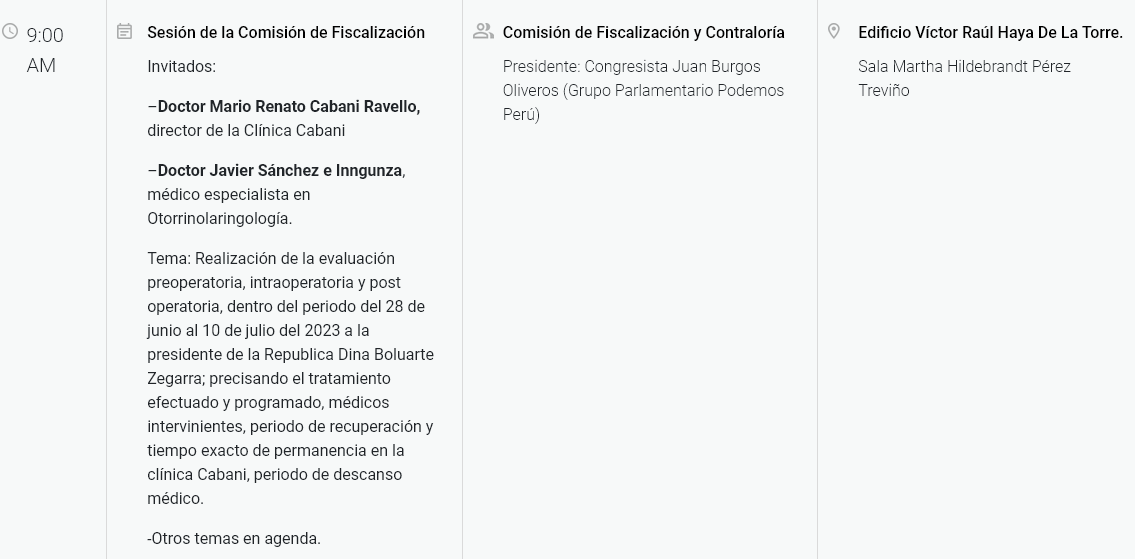
Task: Click the Invitados label
Action: pyautogui.click(x=182, y=67)
